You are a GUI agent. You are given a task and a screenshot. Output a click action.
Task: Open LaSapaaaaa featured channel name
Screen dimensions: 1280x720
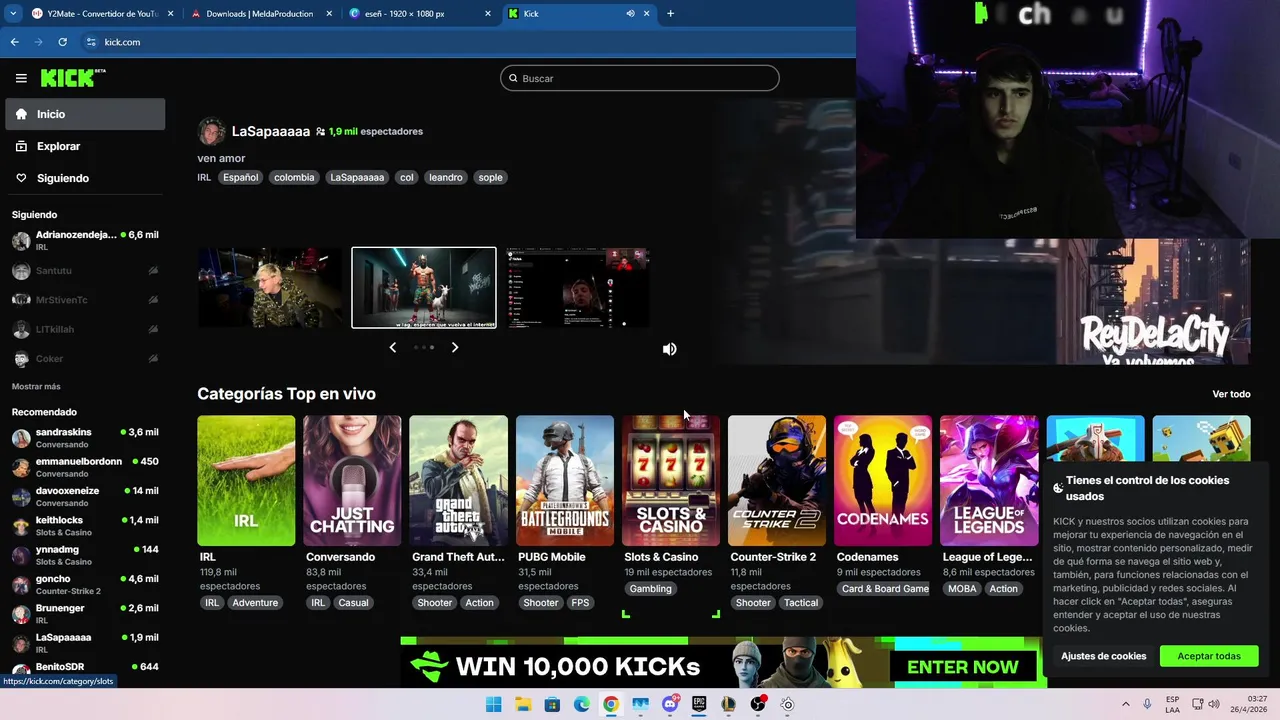click(271, 131)
